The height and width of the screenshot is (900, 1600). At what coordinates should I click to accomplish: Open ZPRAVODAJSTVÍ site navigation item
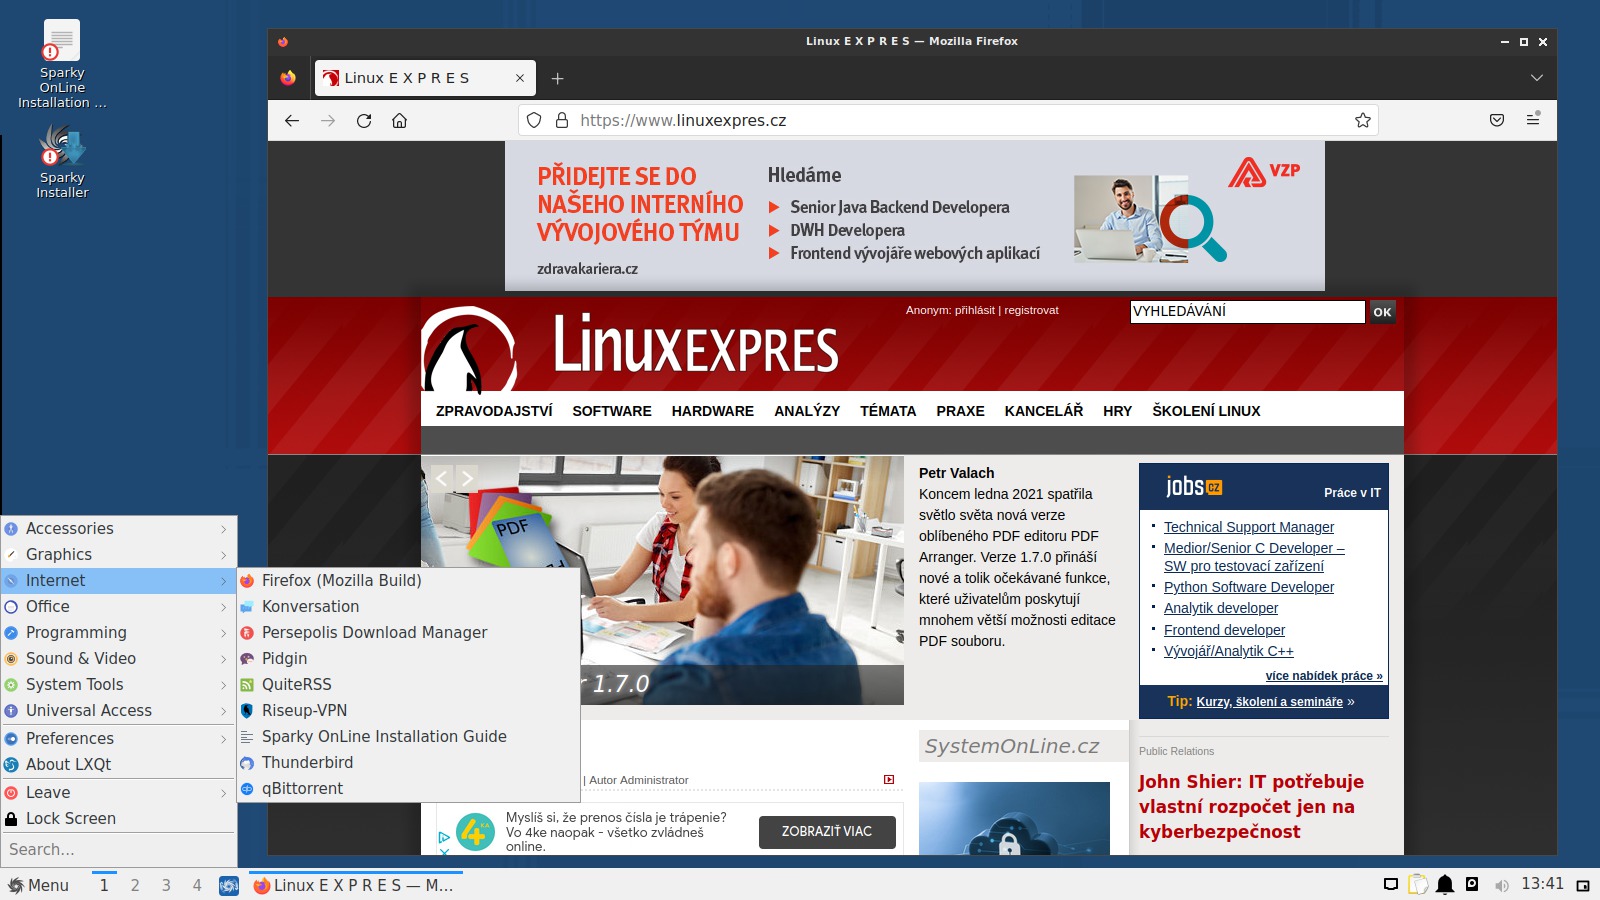(494, 411)
